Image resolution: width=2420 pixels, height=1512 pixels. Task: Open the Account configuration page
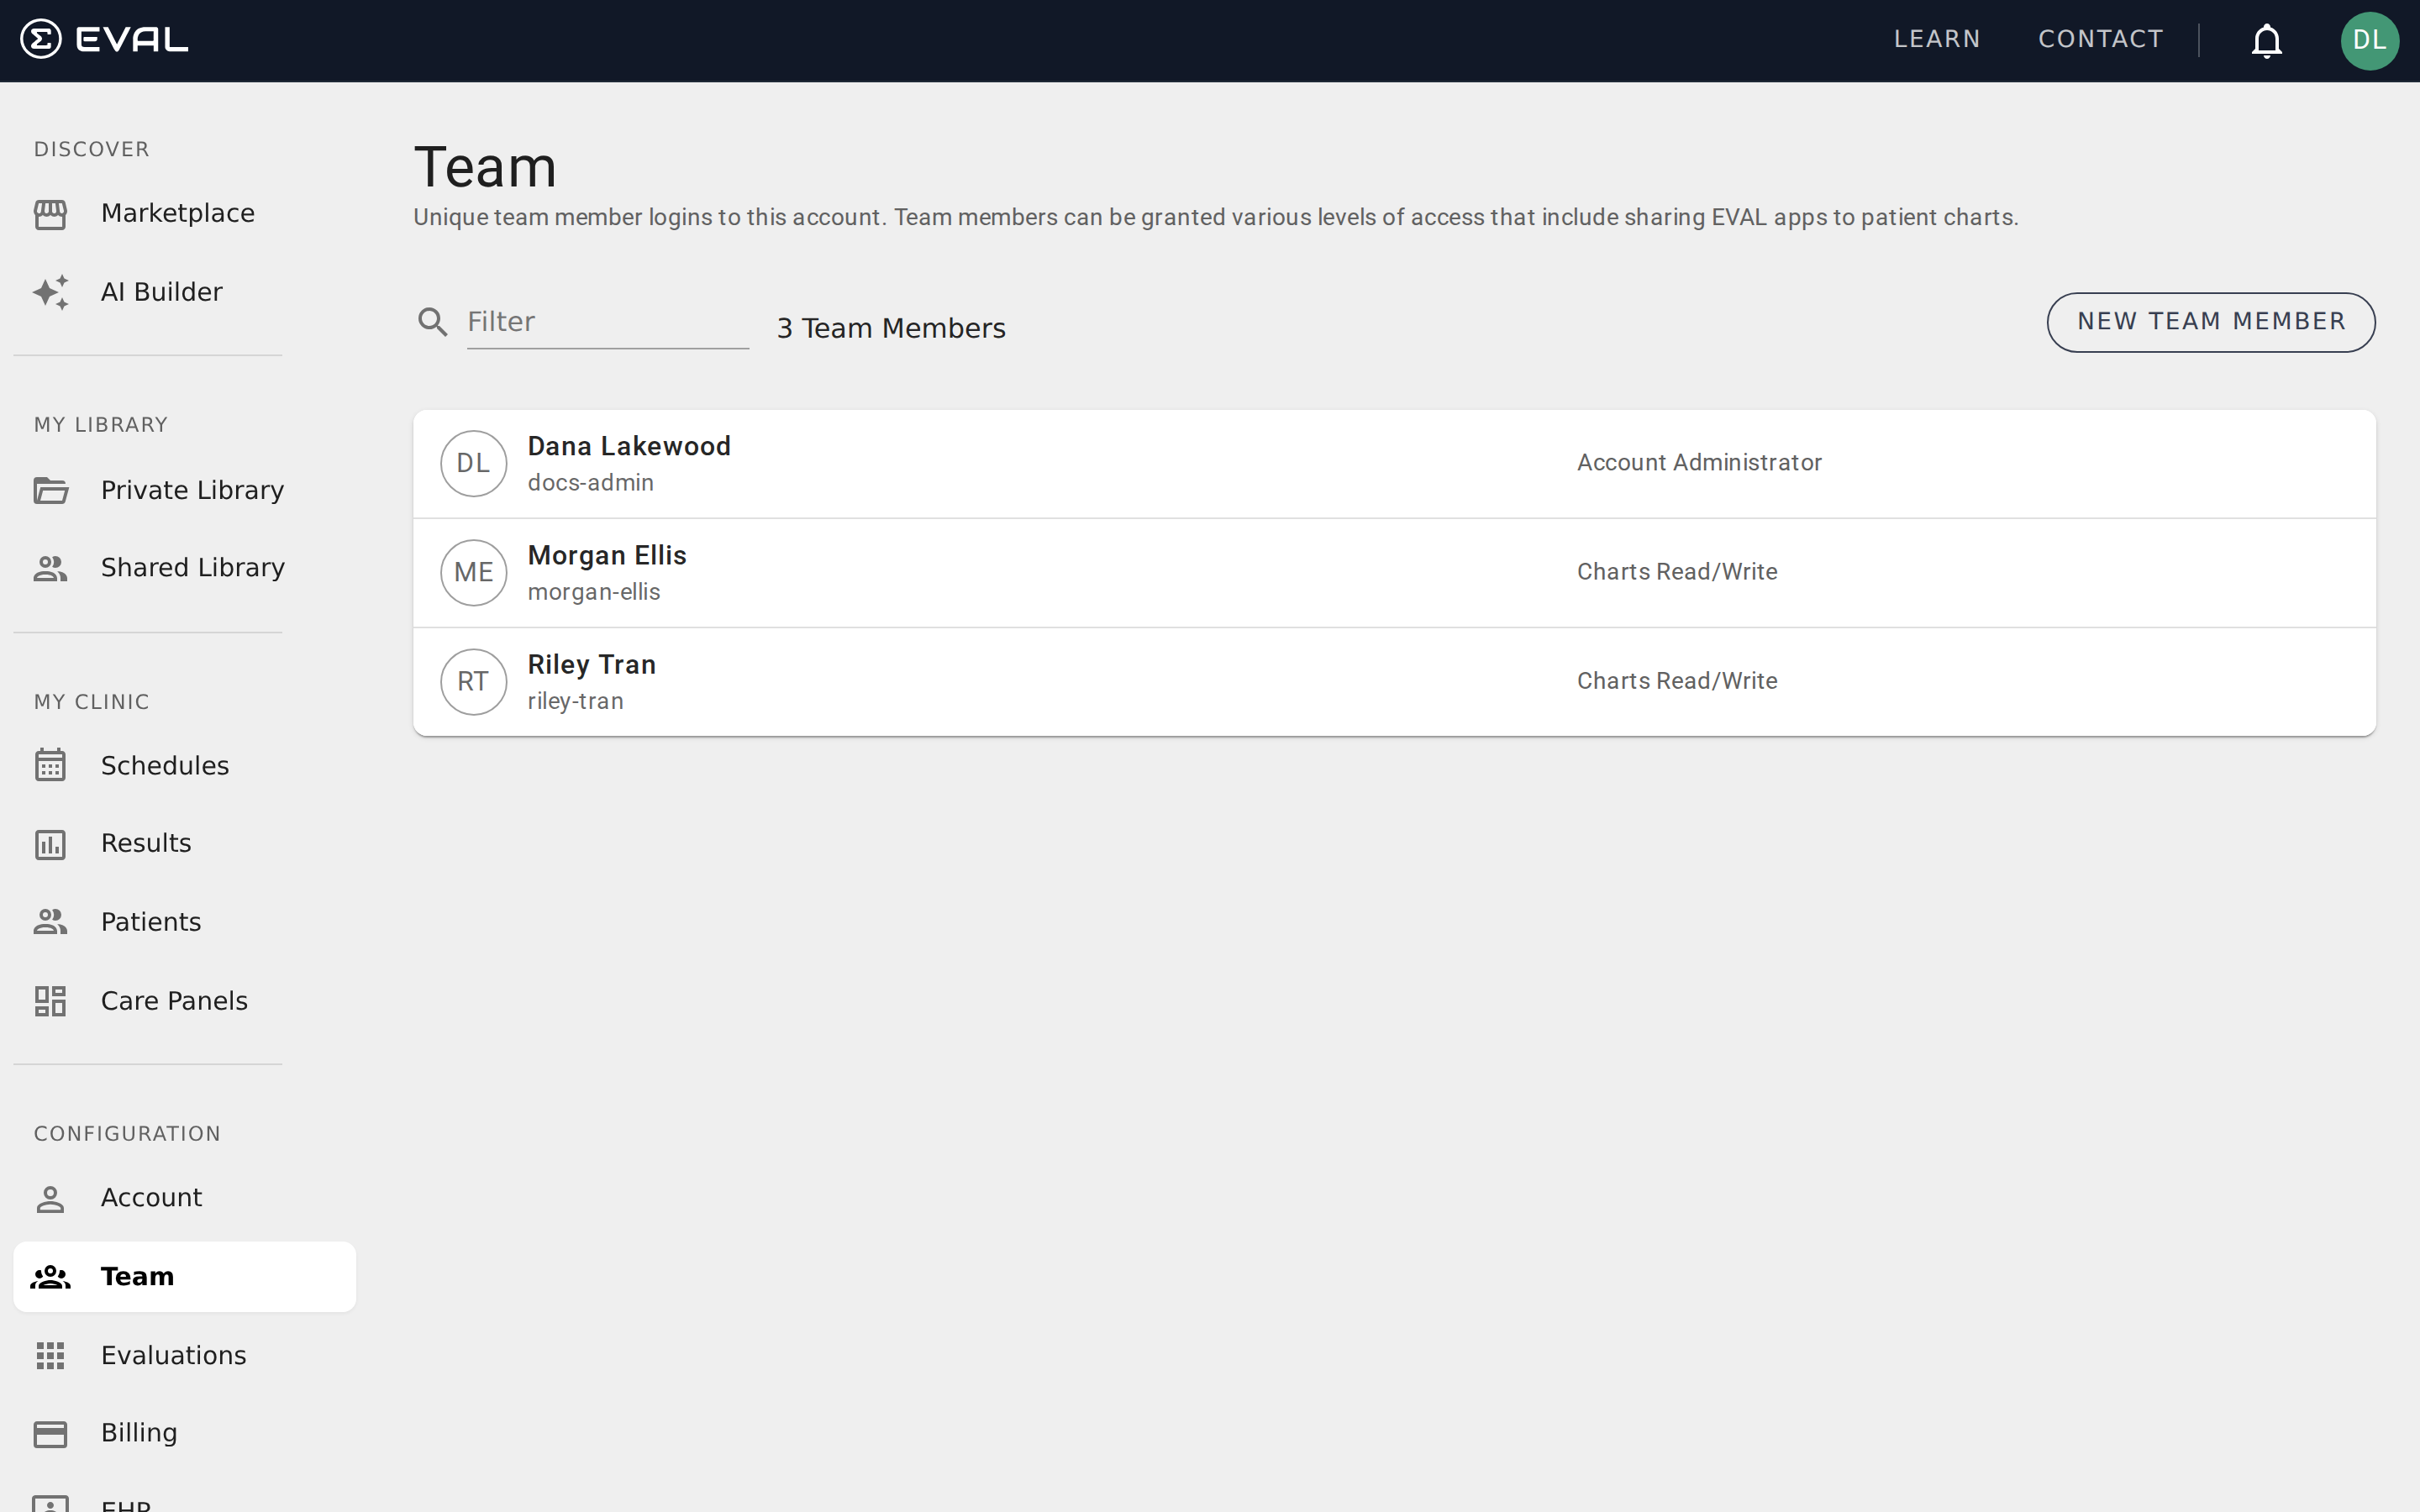(x=151, y=1197)
